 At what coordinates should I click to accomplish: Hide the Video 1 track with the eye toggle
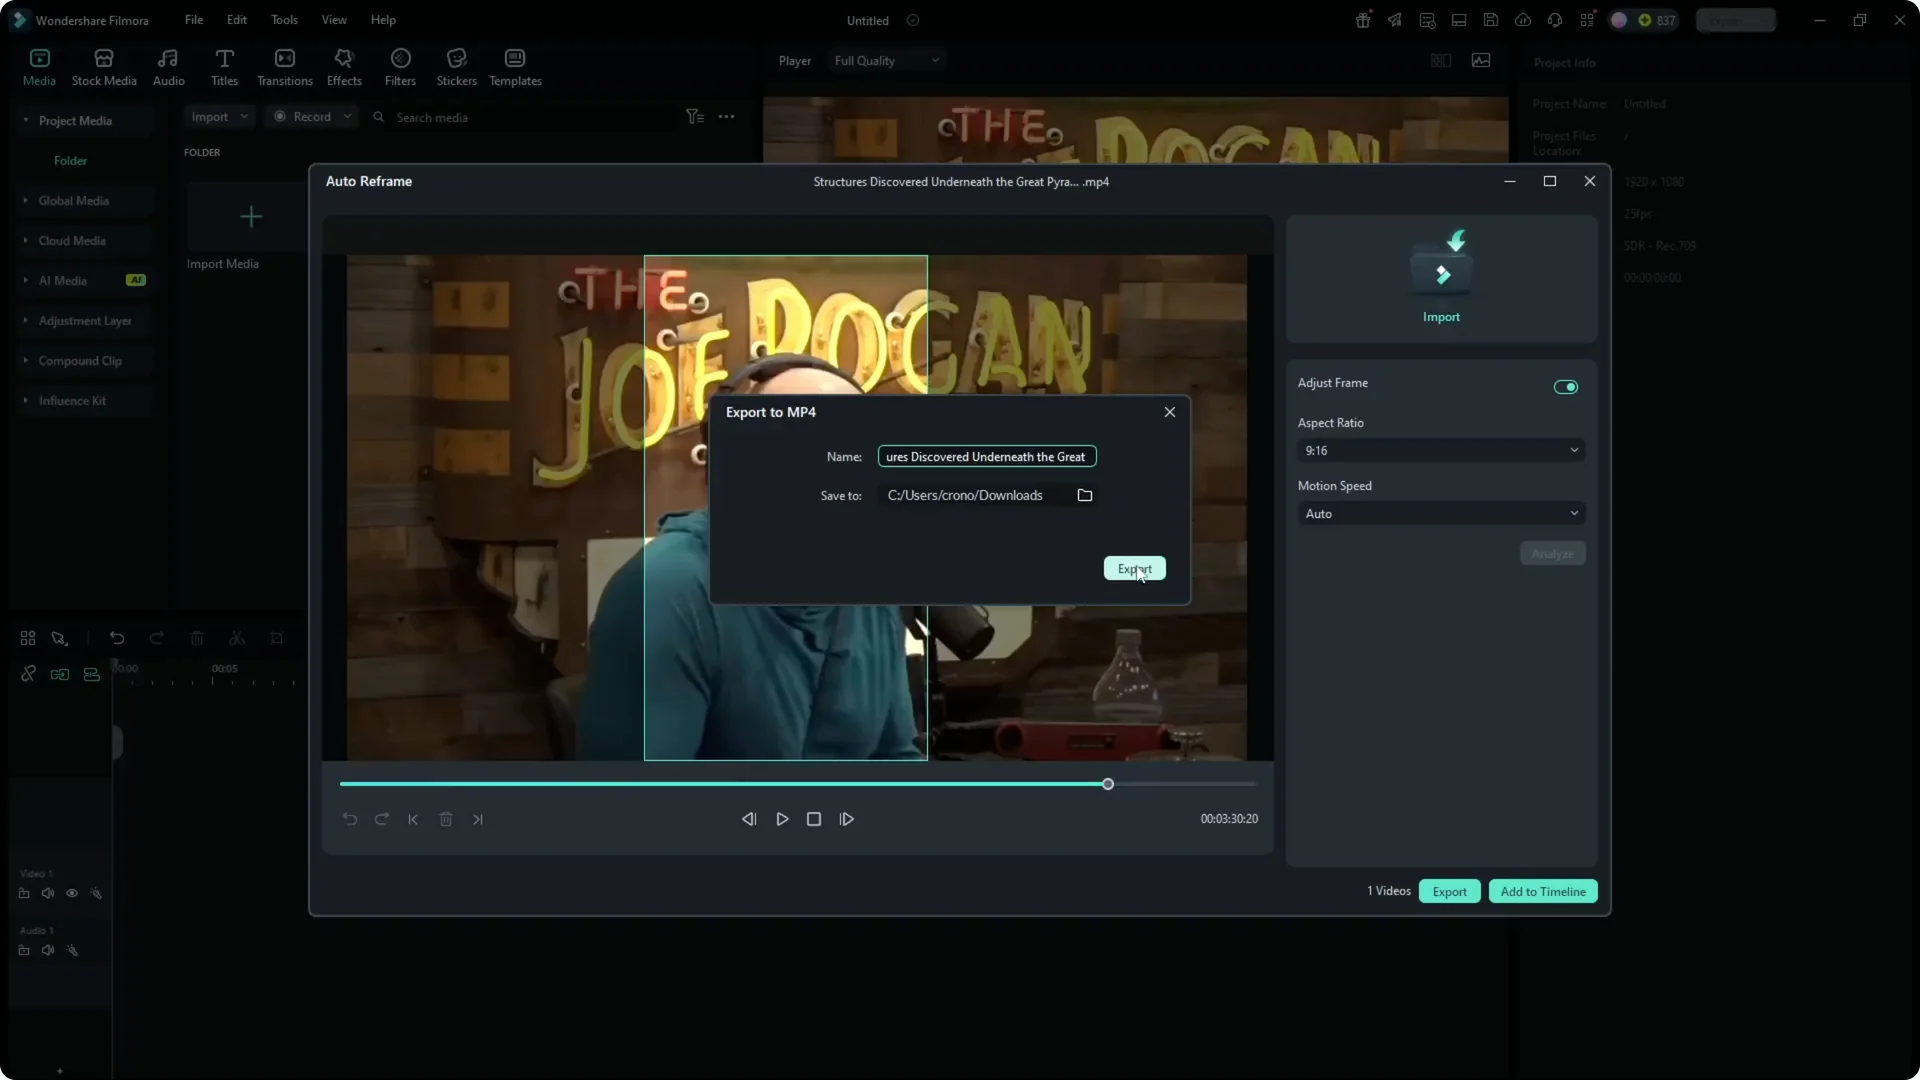point(71,893)
